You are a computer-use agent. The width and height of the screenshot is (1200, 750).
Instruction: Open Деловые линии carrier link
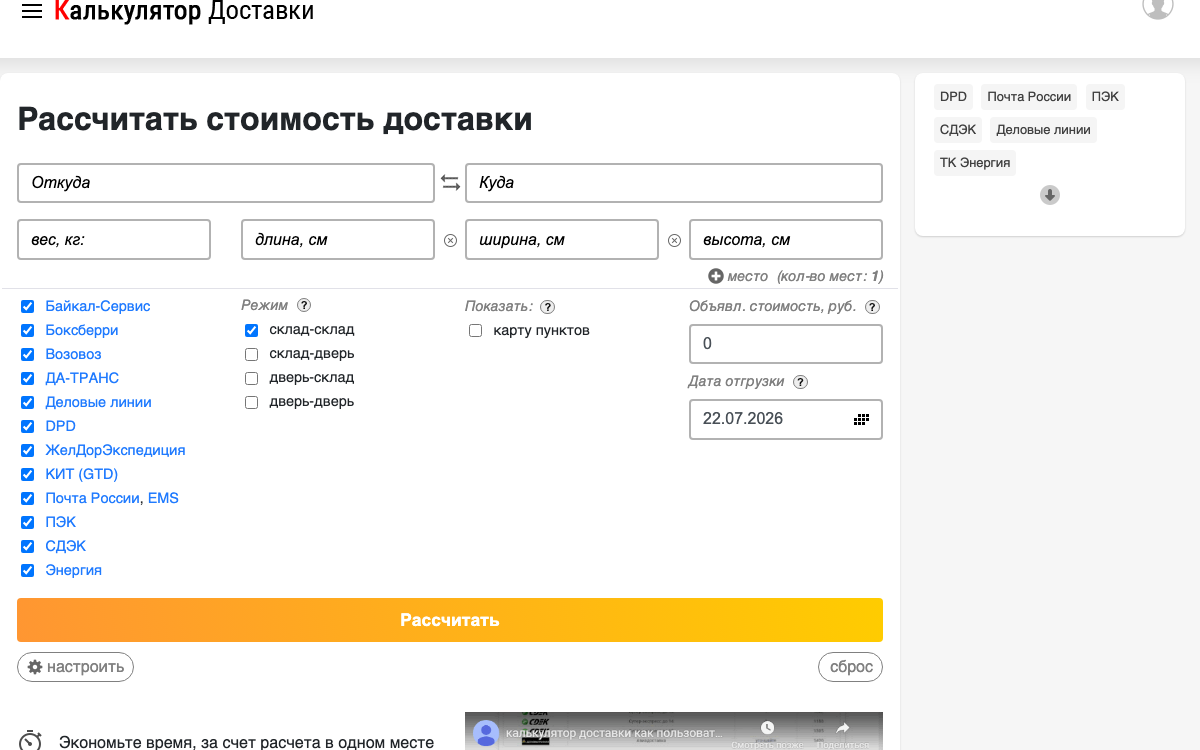98,402
